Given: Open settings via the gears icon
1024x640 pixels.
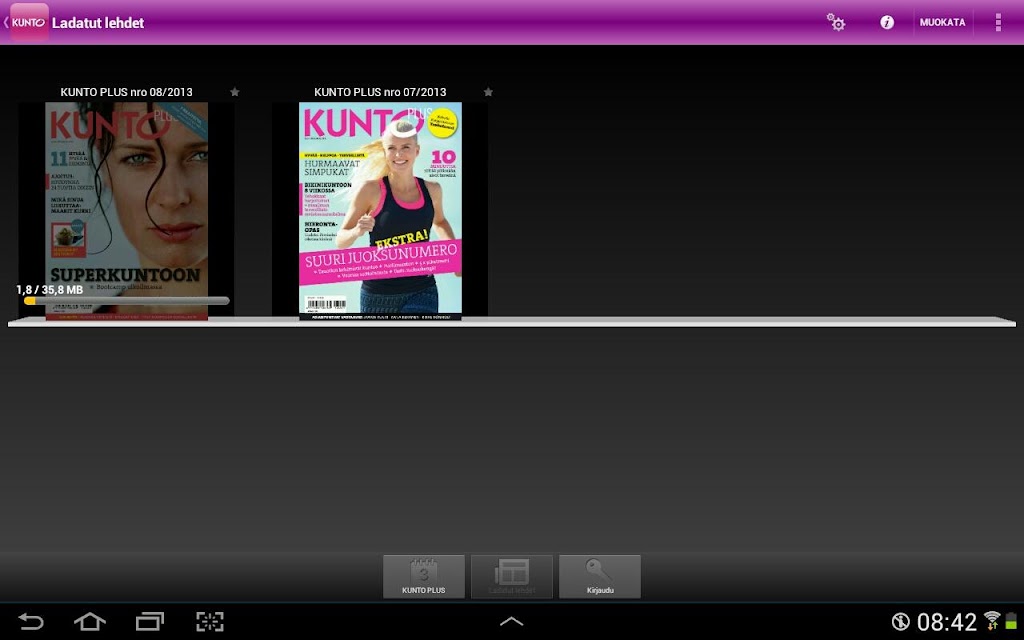Looking at the screenshot, I should pos(835,22).
